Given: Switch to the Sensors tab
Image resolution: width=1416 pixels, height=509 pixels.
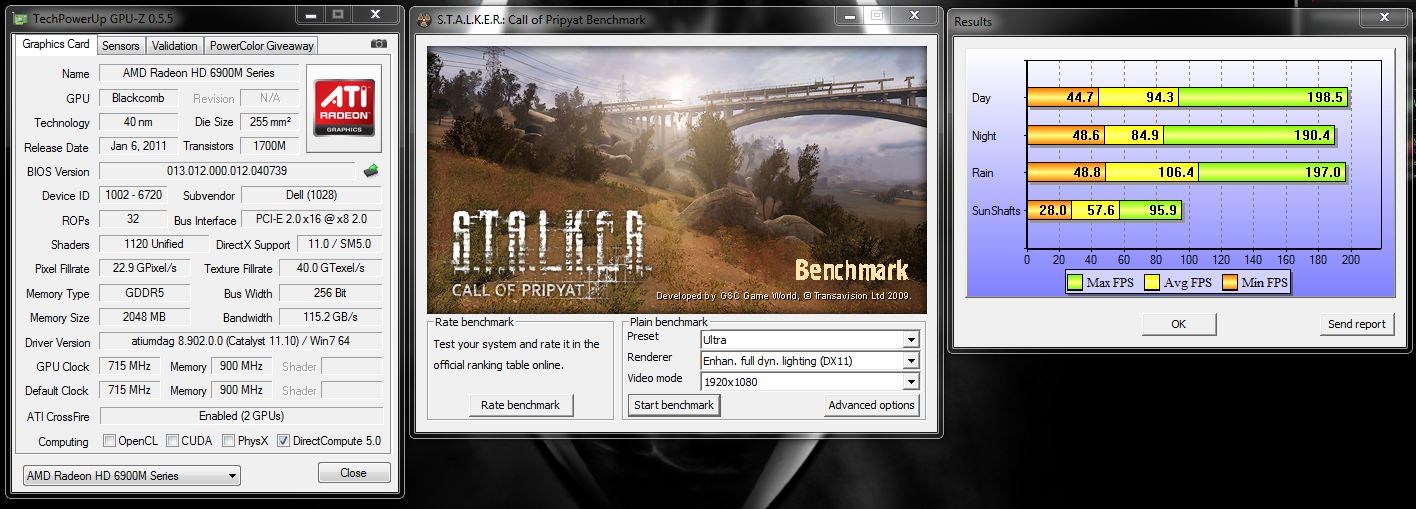Looking at the screenshot, I should pyautogui.click(x=121, y=46).
